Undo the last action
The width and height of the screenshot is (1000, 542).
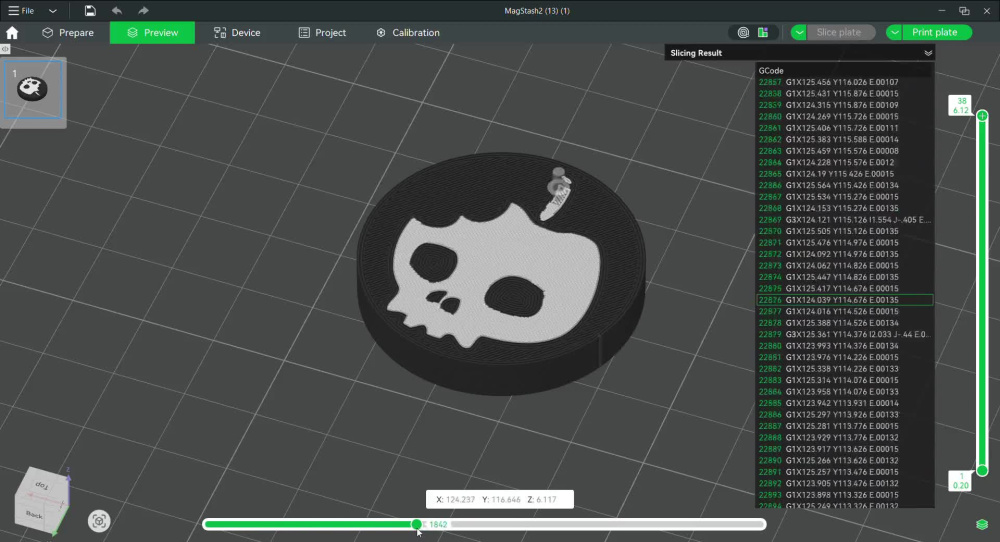point(117,11)
